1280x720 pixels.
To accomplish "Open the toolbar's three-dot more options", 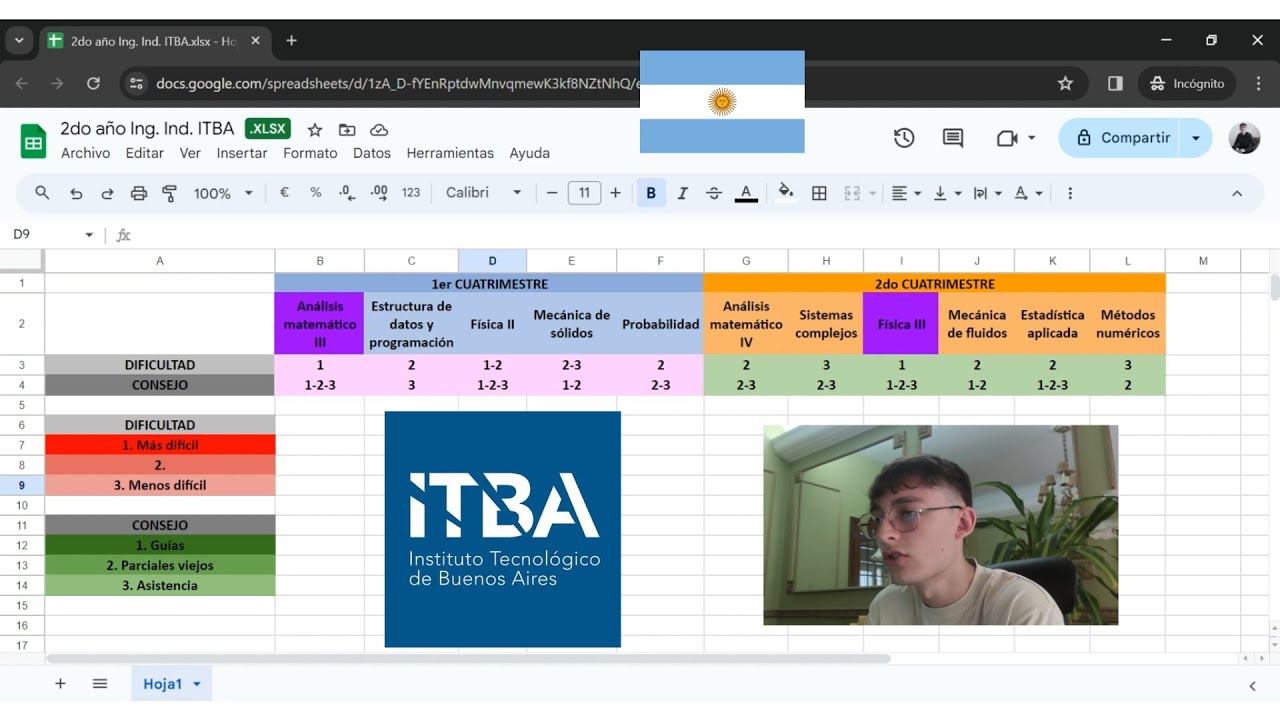I will pyautogui.click(x=1070, y=193).
